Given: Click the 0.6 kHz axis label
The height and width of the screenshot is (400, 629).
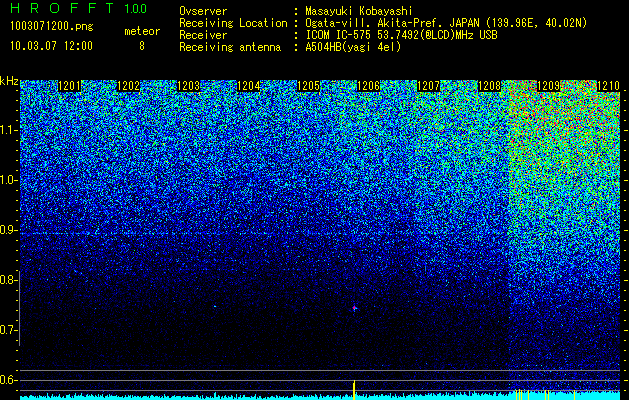Looking at the screenshot, I should pyautogui.click(x=7, y=380).
